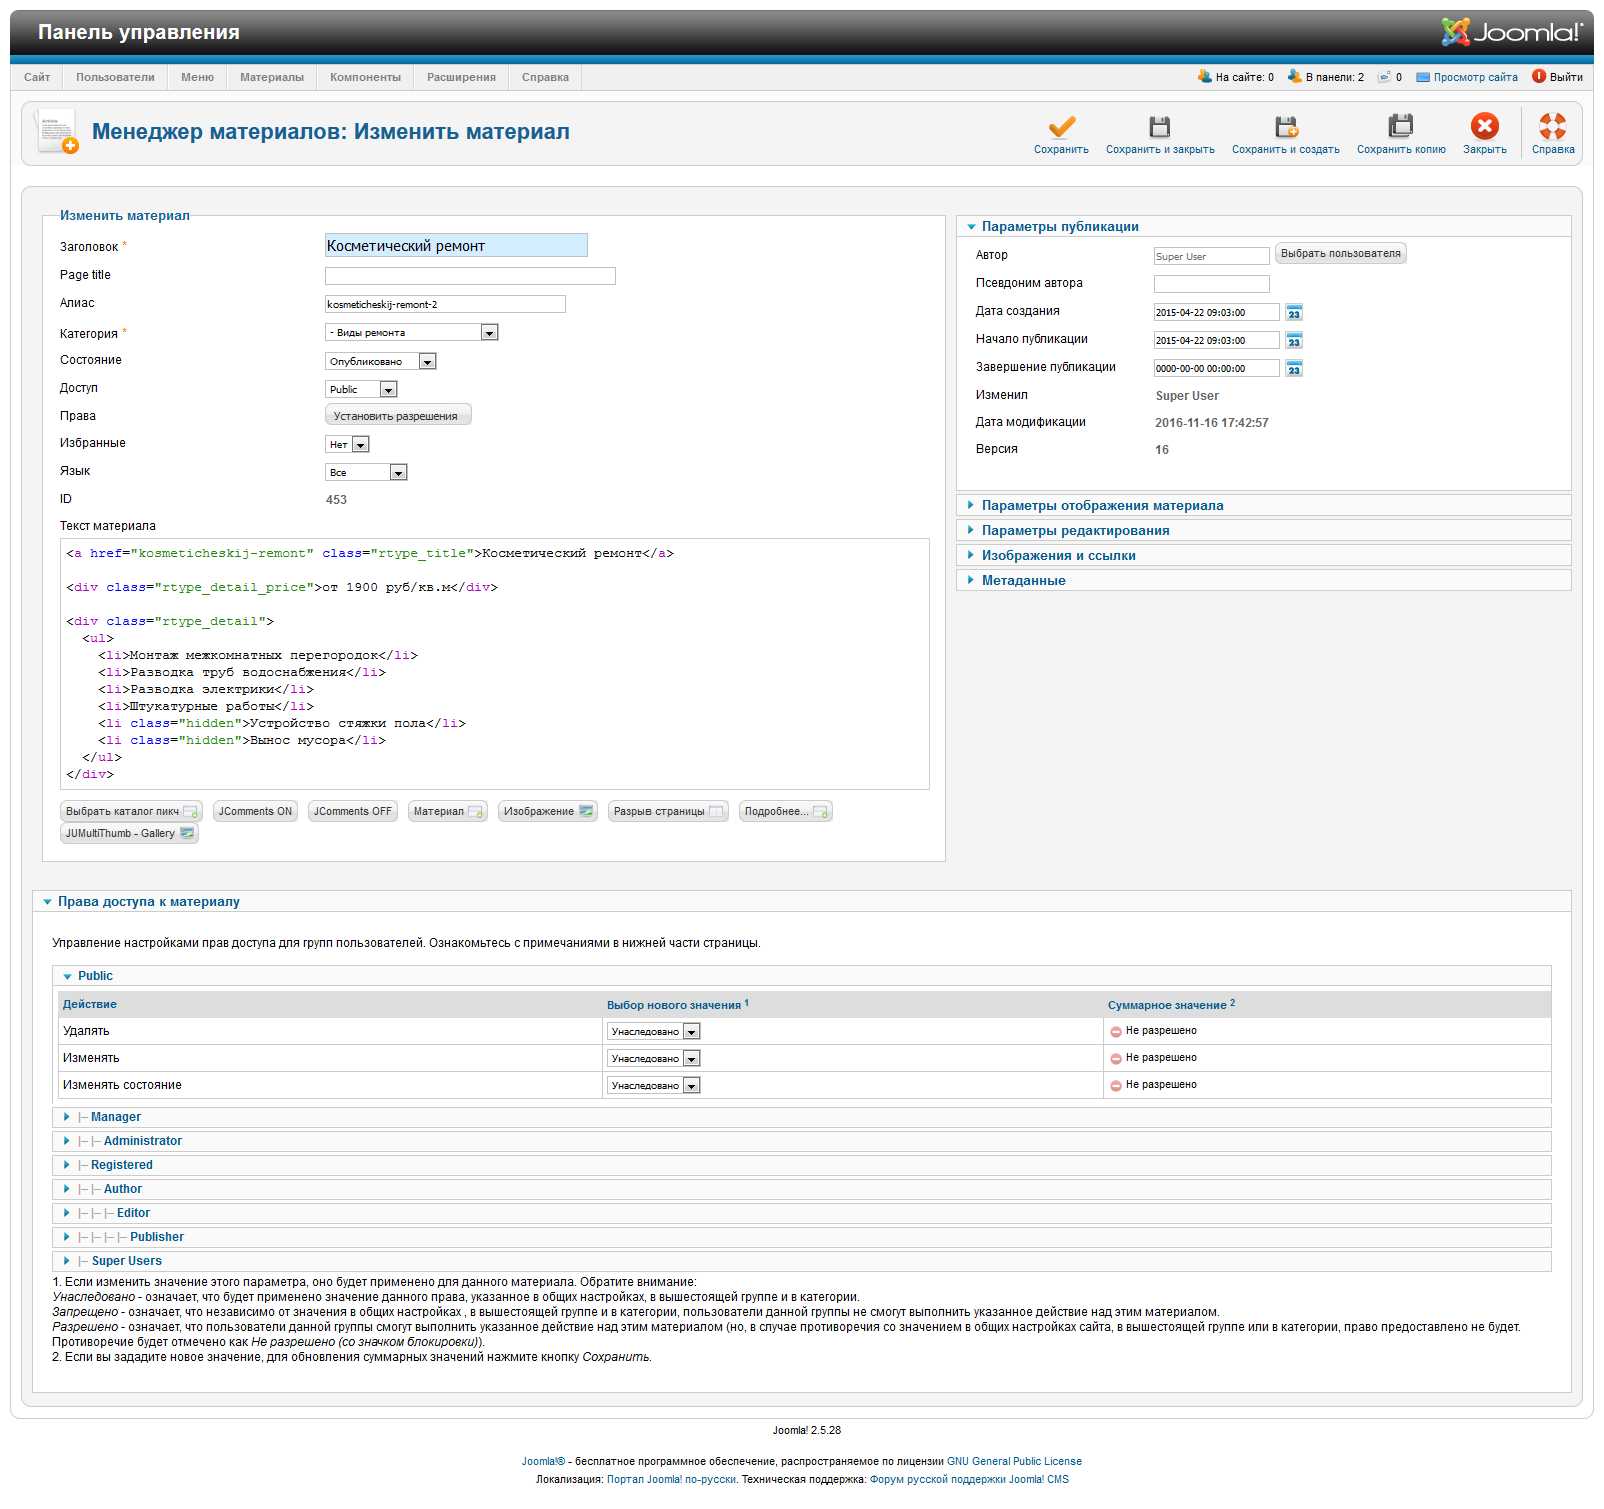Expand the Manager group permissions

click(x=115, y=1117)
